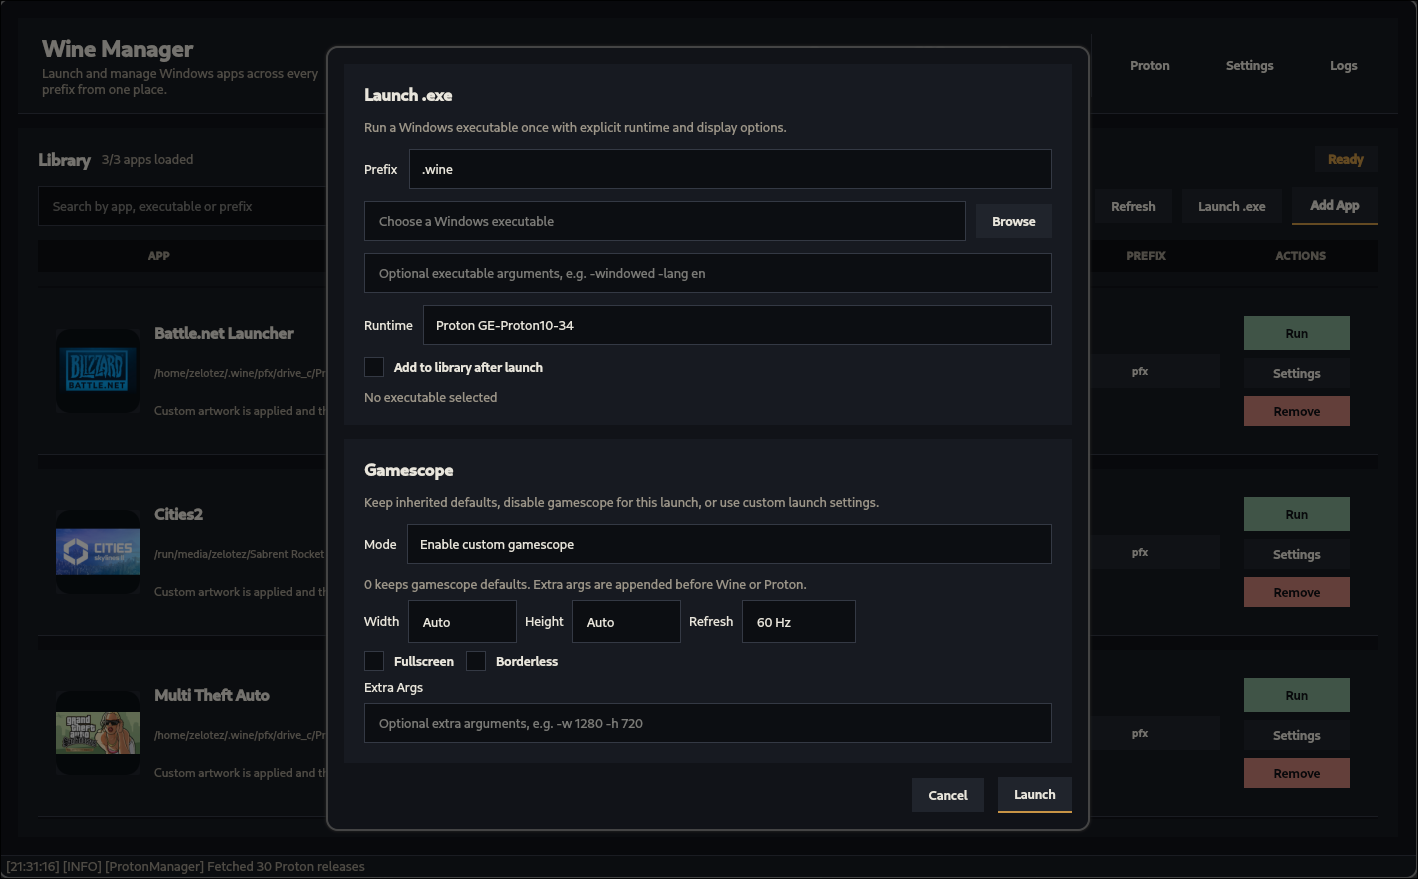This screenshot has width=1418, height=879.
Task: Focus the Width field set to Auto
Action: [x=462, y=621]
